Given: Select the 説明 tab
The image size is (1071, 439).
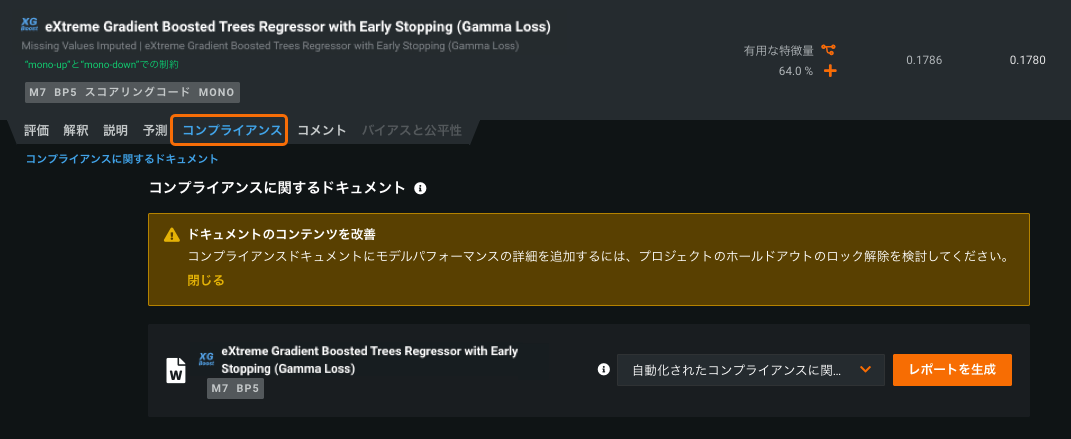Looking at the screenshot, I should pos(115,130).
